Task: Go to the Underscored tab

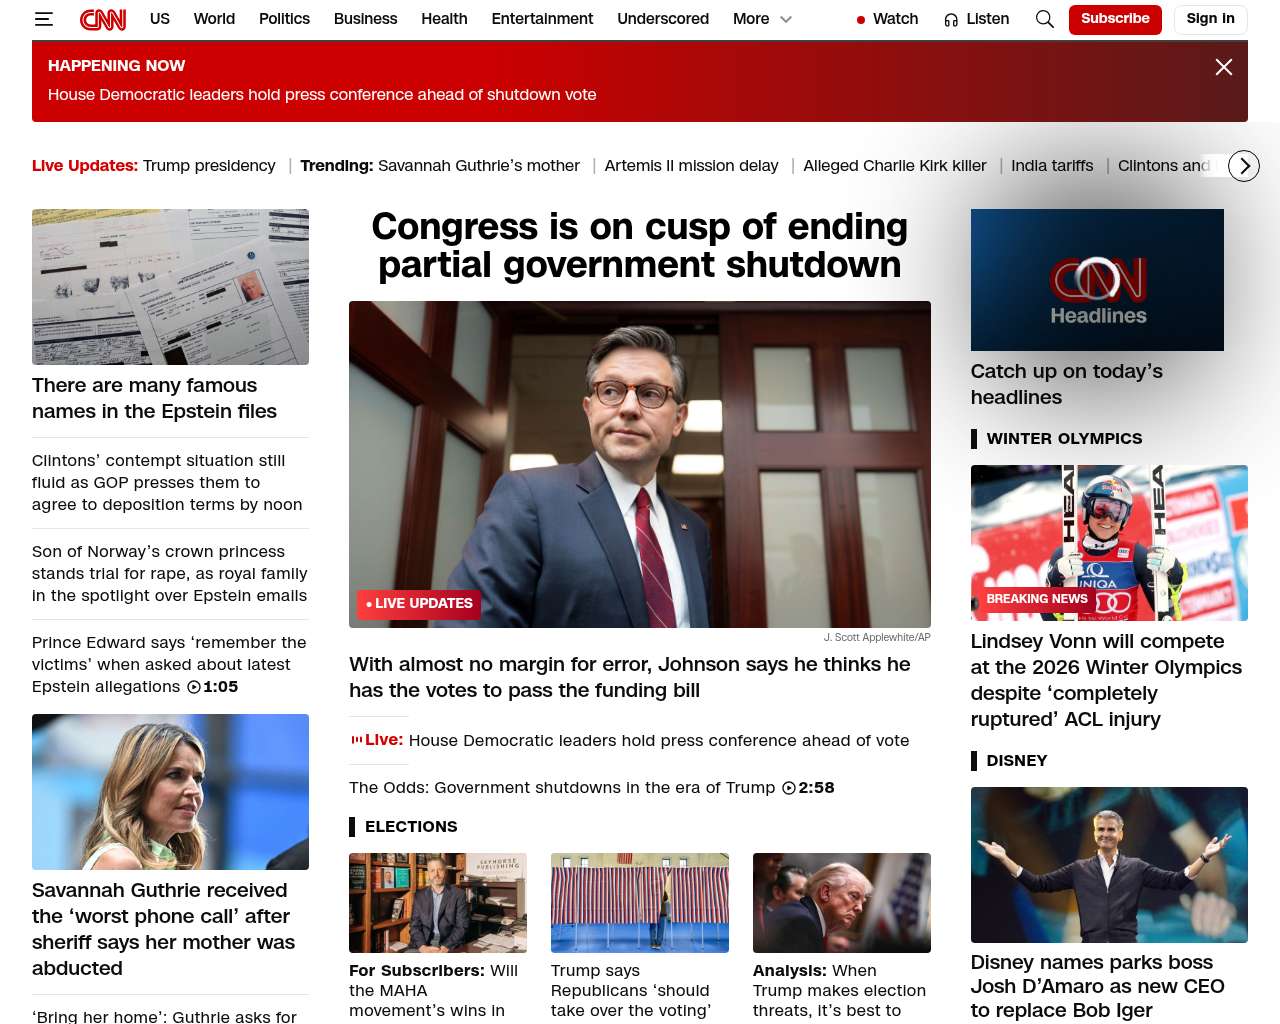Action: click(x=663, y=19)
